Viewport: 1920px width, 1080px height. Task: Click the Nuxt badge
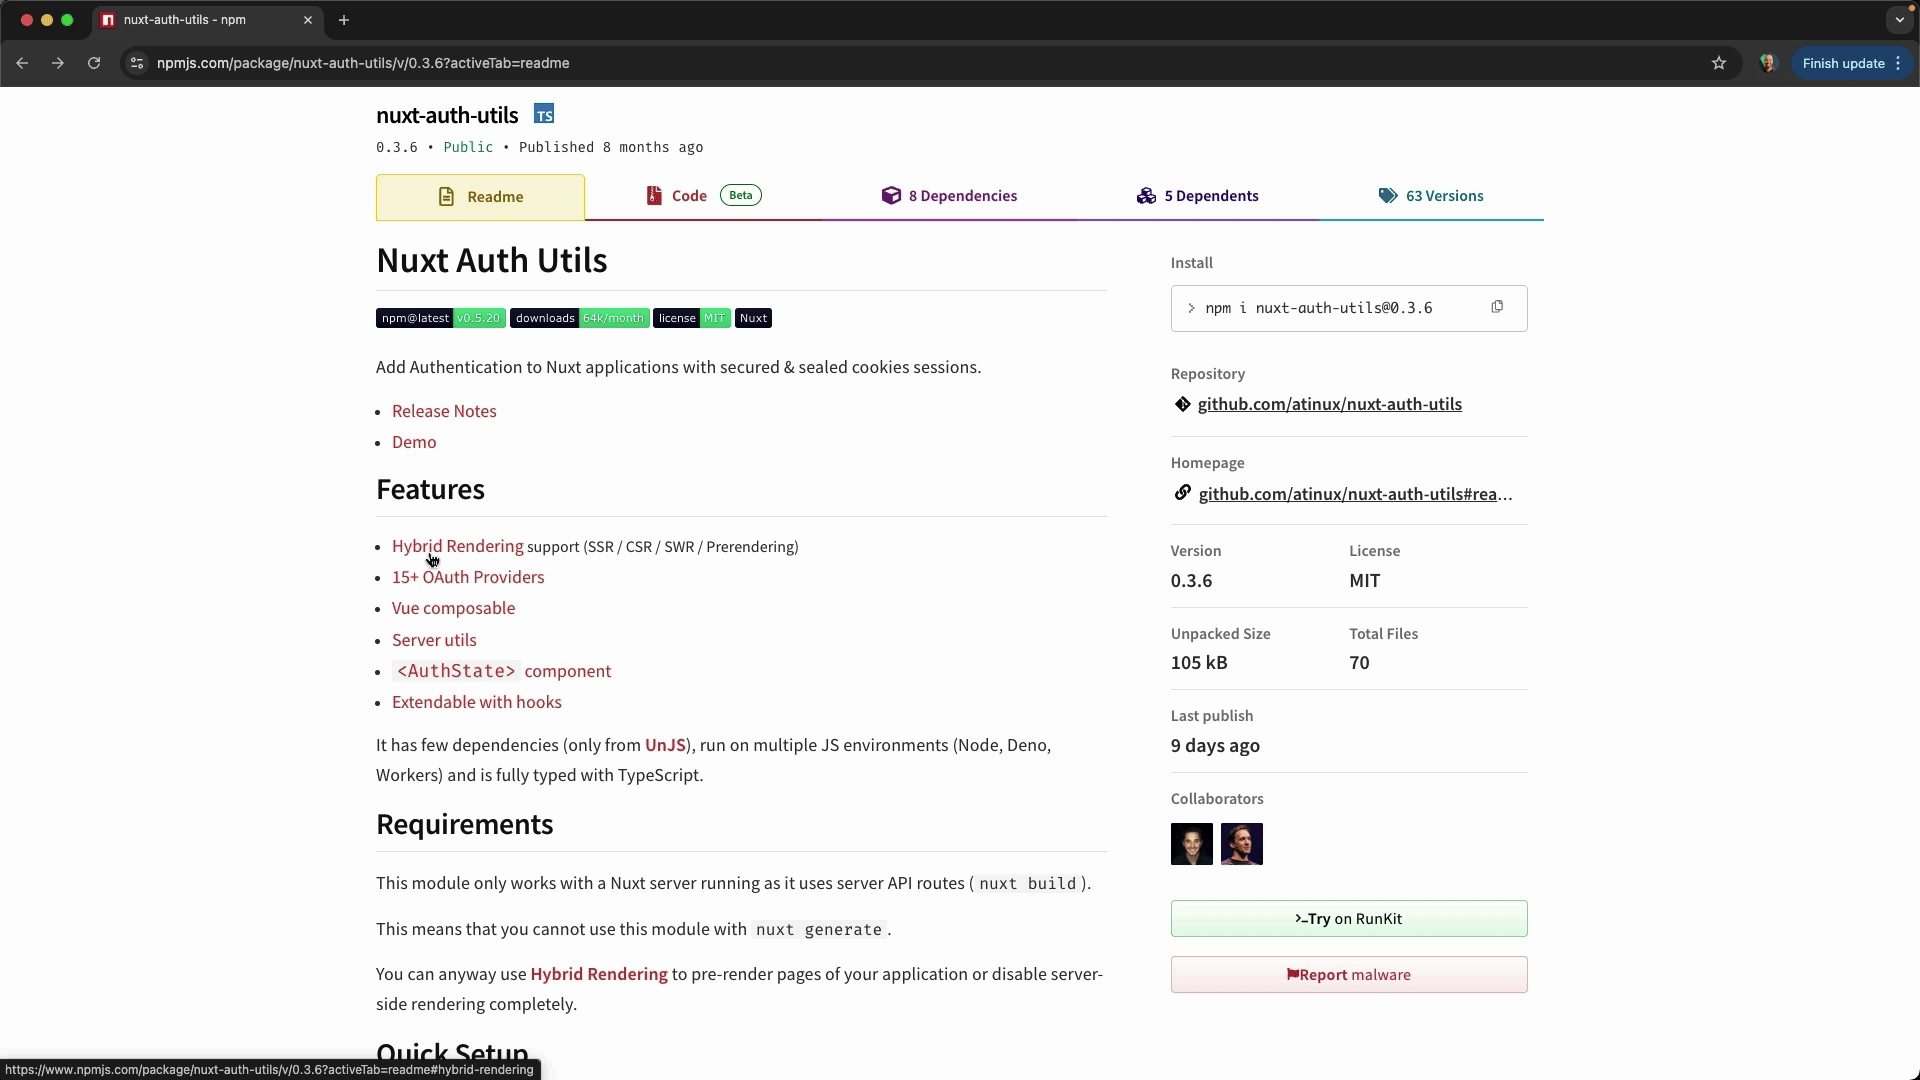coord(754,318)
